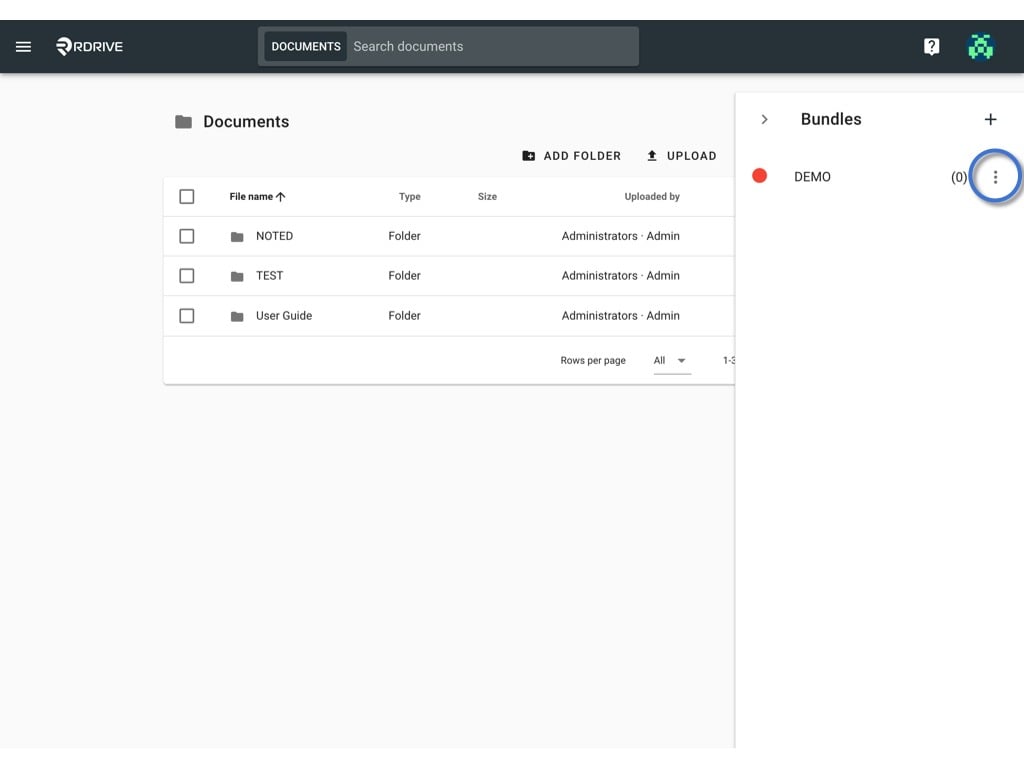Open the TEST folder name
This screenshot has height=768, width=1024.
[270, 276]
